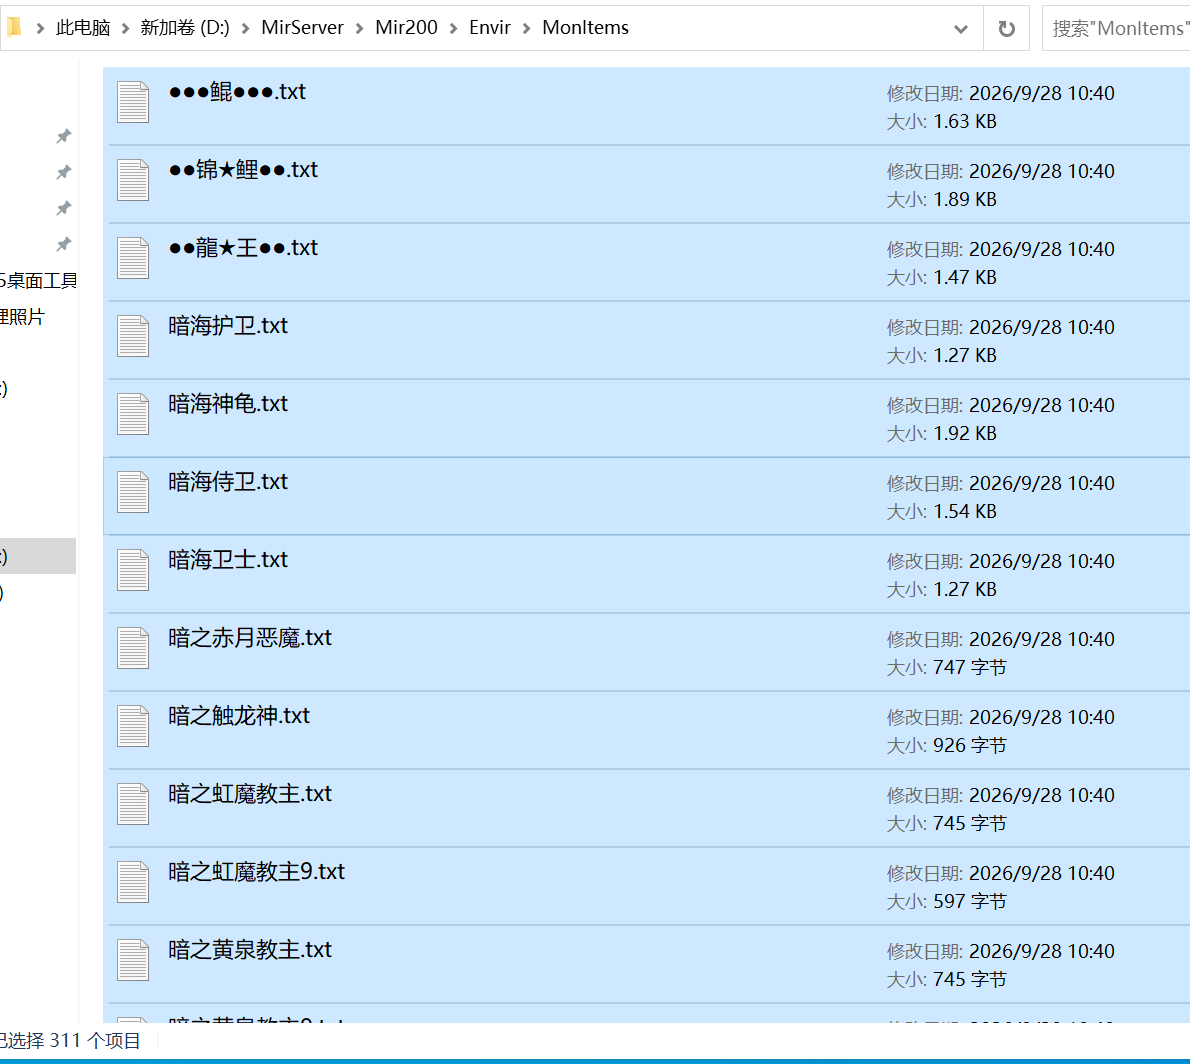Expand the chevron before 此电脑
Viewport: 1190px width, 1064px height.
point(40,29)
